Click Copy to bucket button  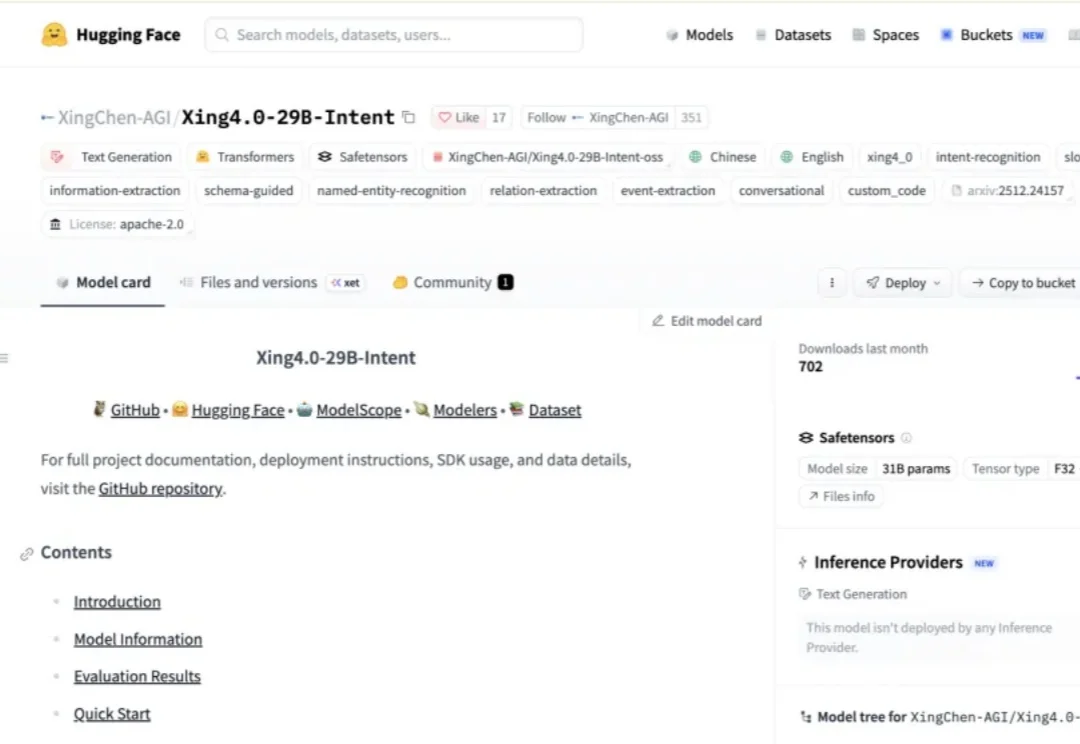pos(1022,282)
